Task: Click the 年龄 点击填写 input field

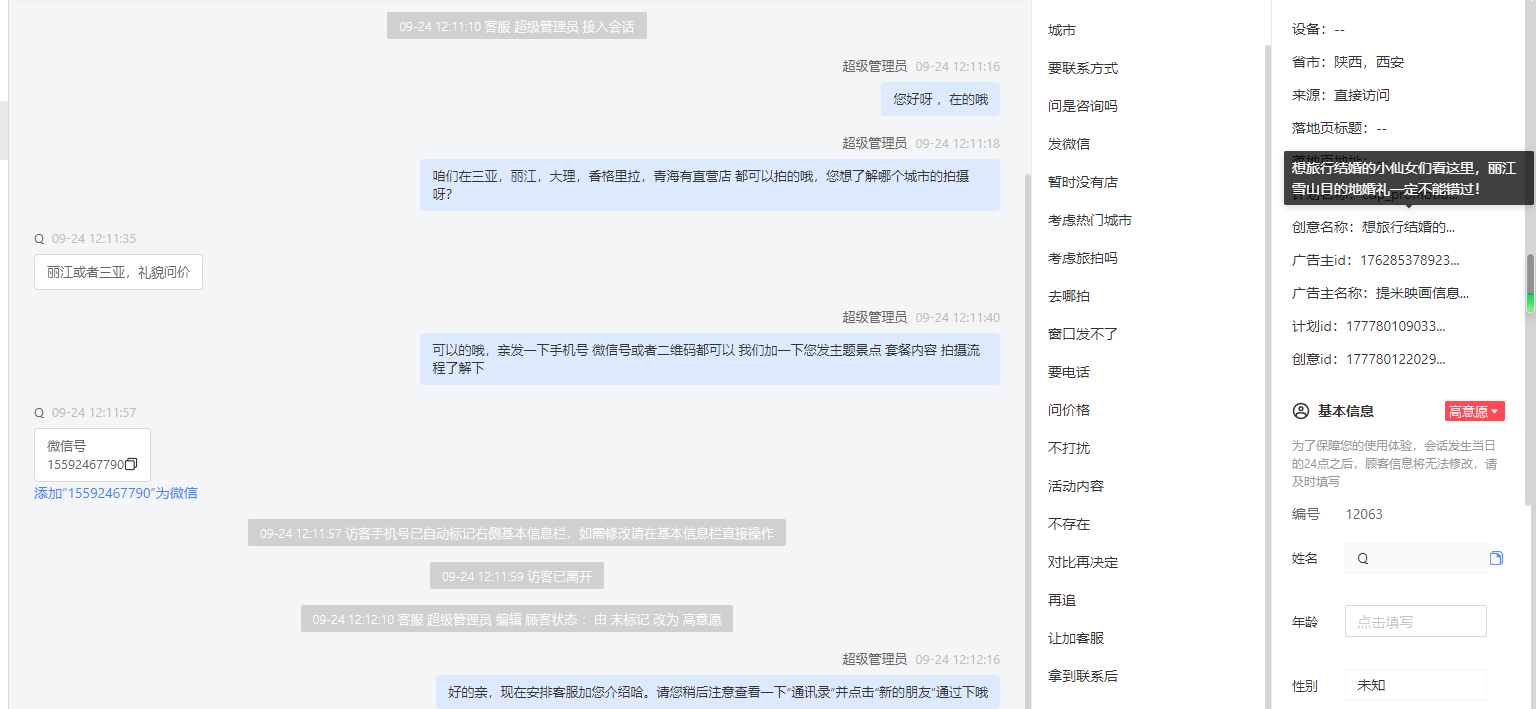Action: point(1415,621)
